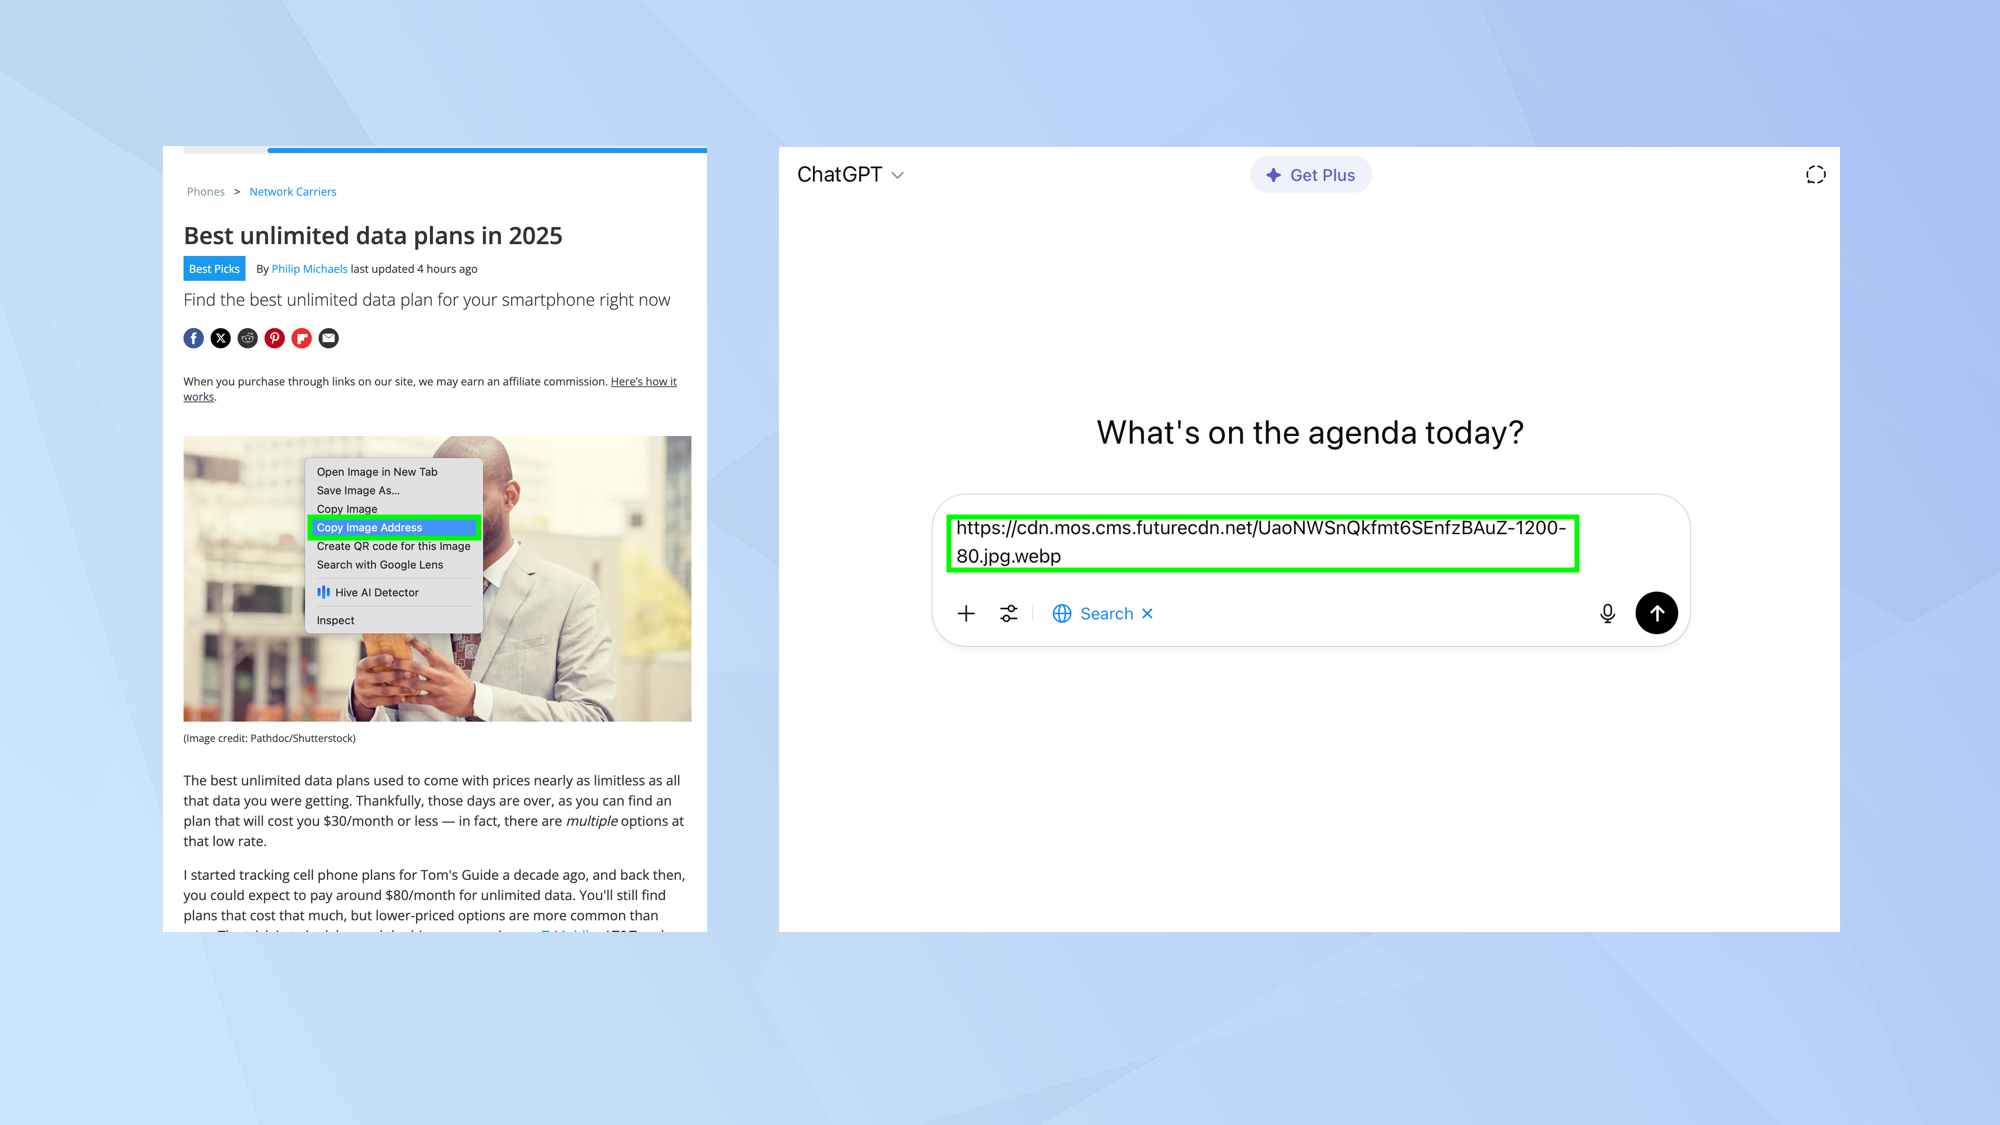Choose Search with Google Lens option
The width and height of the screenshot is (2000, 1125).
pyautogui.click(x=380, y=564)
